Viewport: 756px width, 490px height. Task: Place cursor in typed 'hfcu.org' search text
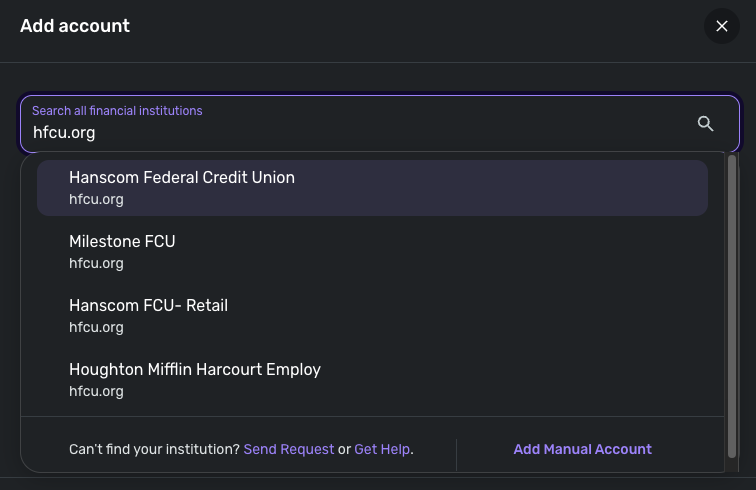click(64, 132)
